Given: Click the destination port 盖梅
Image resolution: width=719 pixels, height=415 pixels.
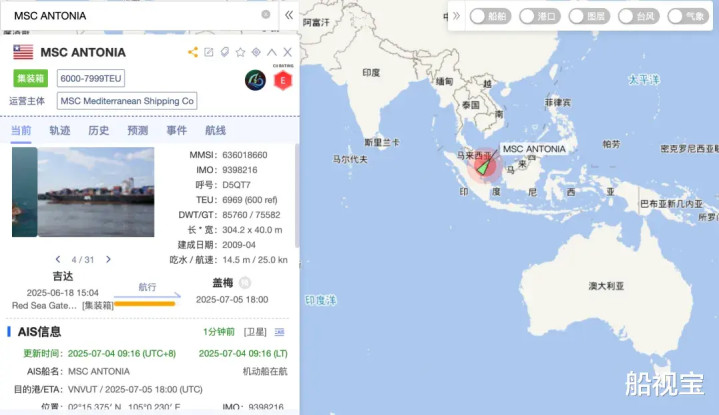Looking at the screenshot, I should 223,283.
